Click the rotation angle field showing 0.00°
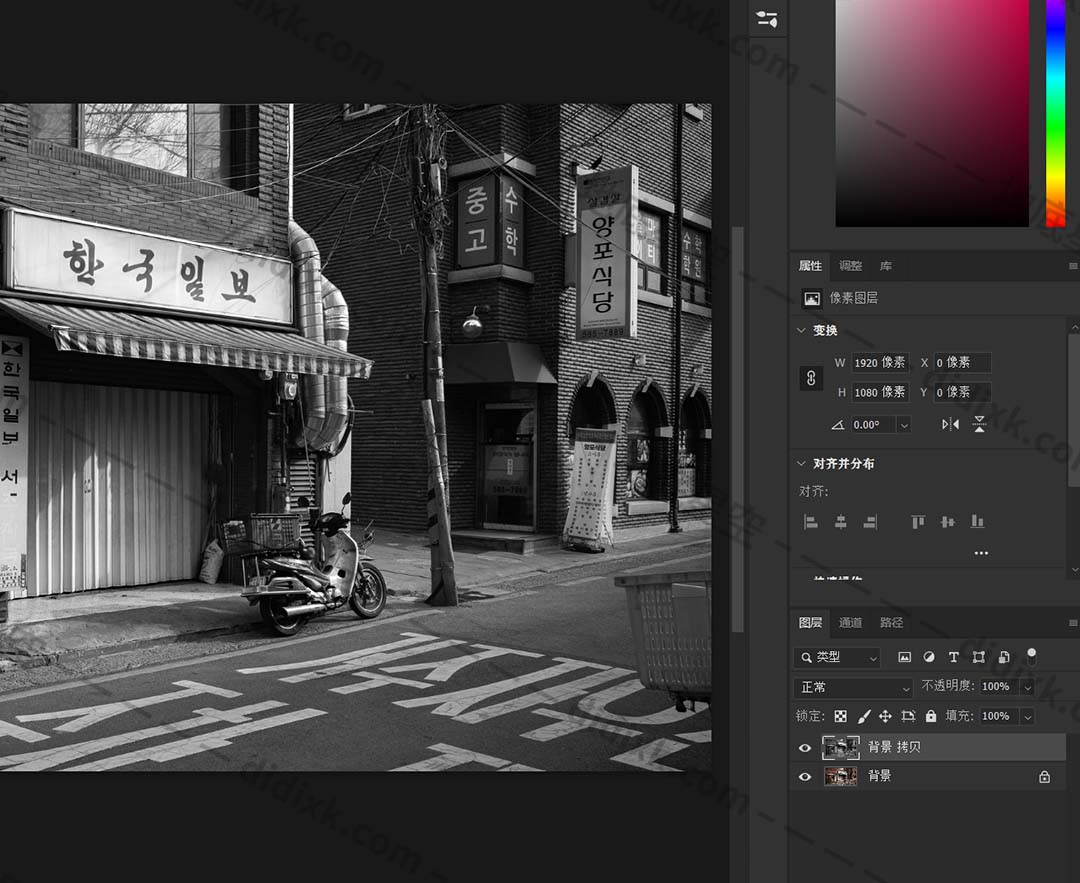1080x883 pixels. point(873,425)
